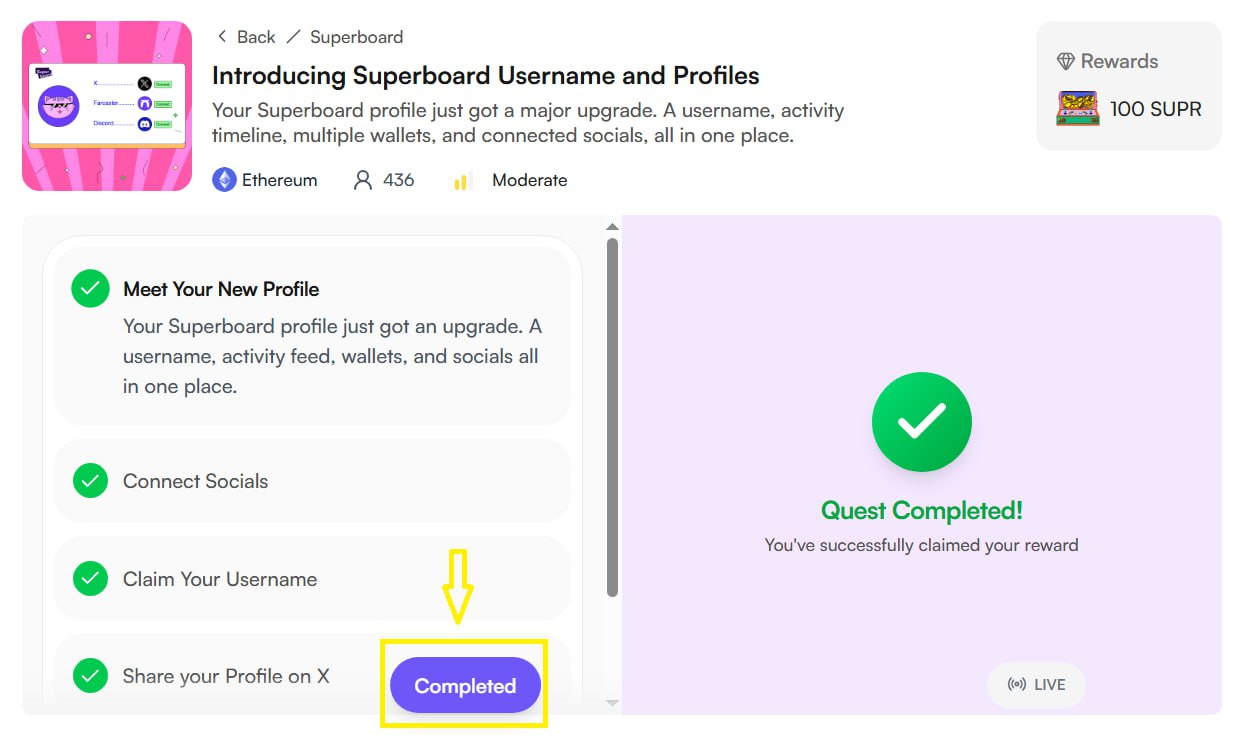Click the Meet Your New Profile checkmark
This screenshot has height=753, width=1251.
coord(90,289)
